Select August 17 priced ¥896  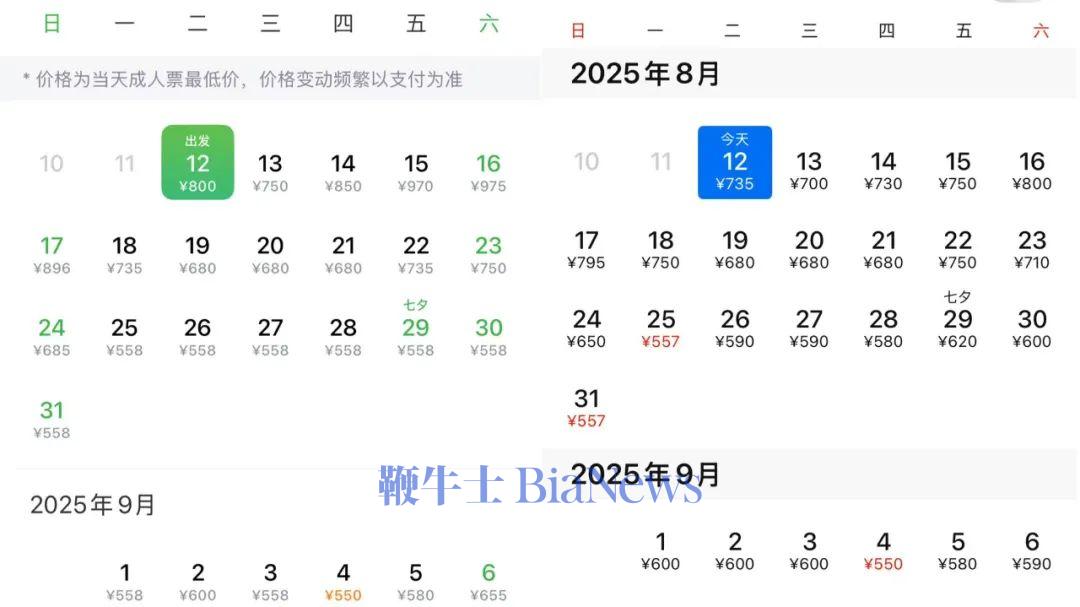pyautogui.click(x=52, y=255)
